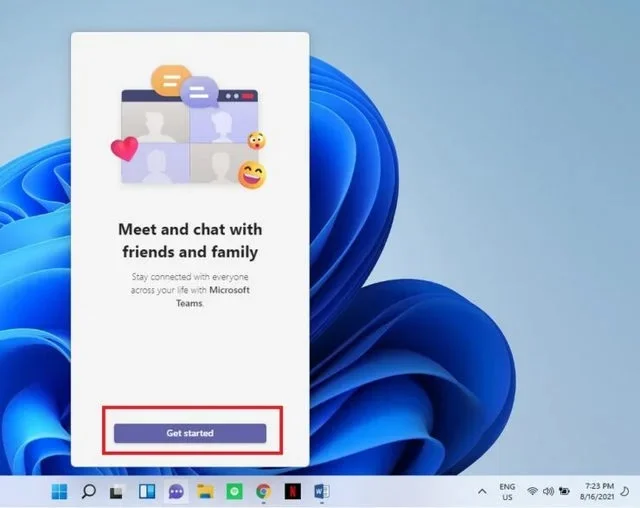The image size is (640, 508).
Task: Launch Netflix from the taskbar
Action: tap(293, 491)
